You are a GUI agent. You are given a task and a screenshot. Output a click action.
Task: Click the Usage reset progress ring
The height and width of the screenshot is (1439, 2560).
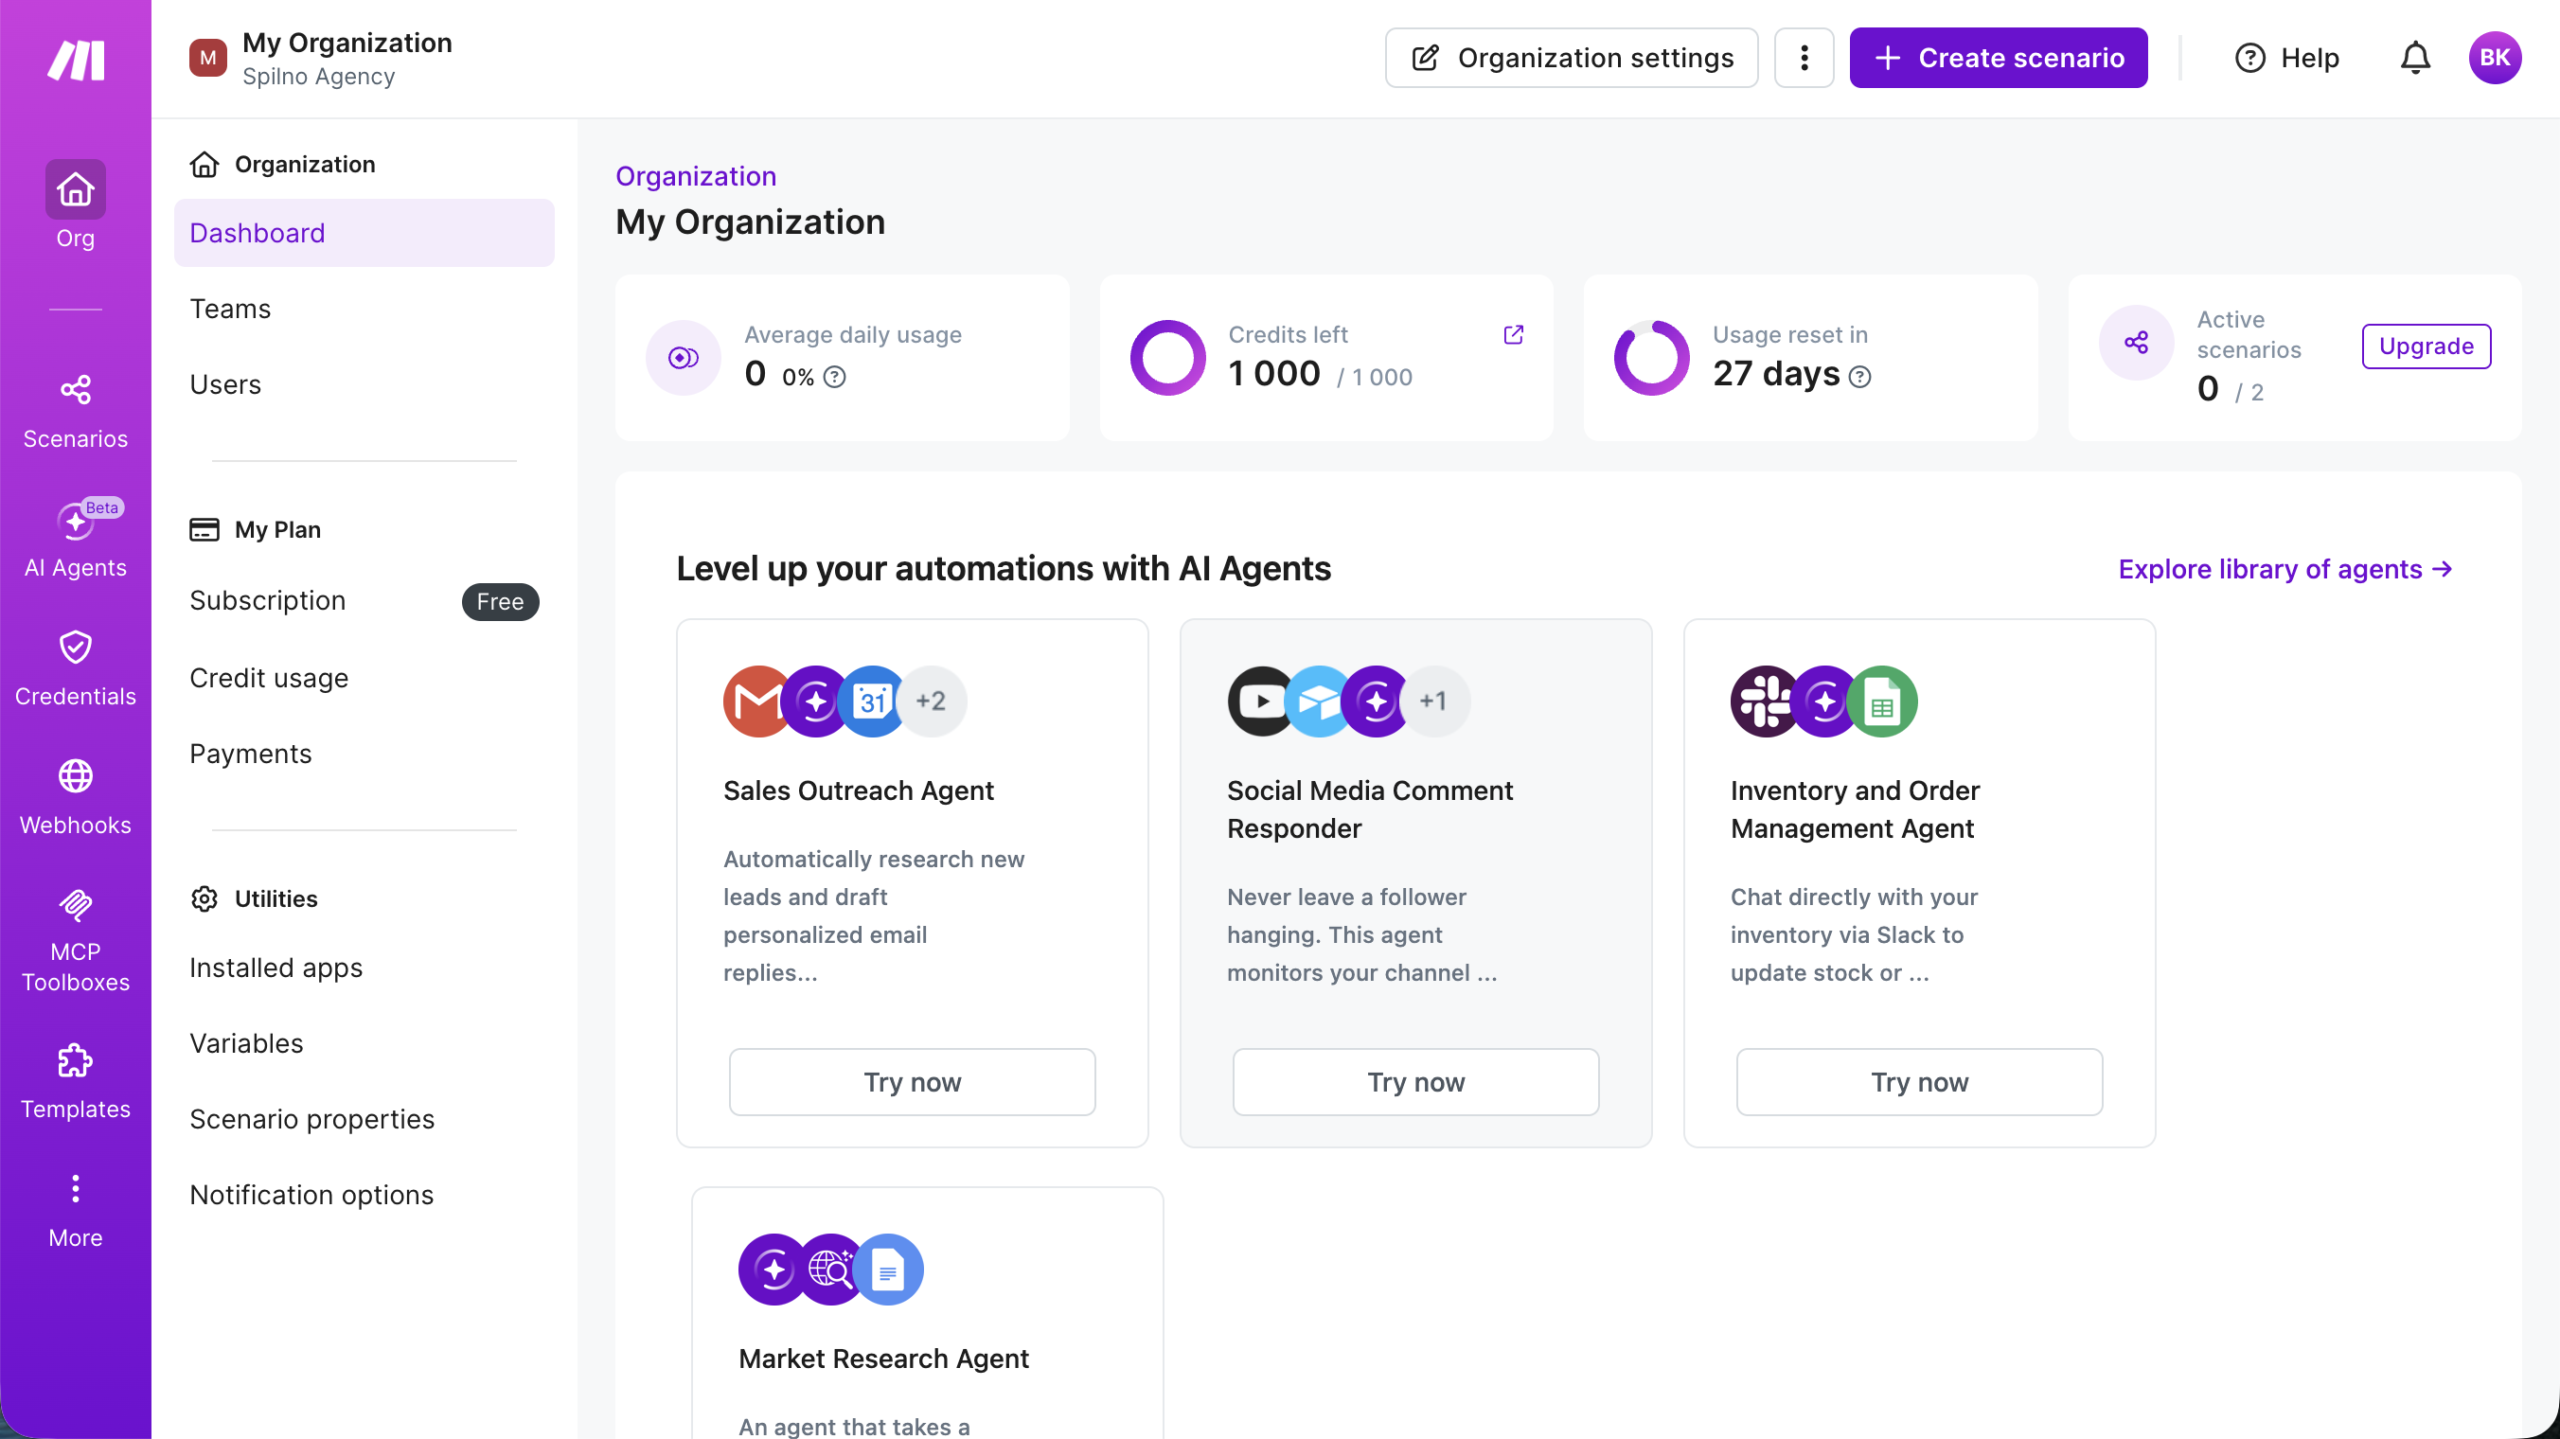pyautogui.click(x=1651, y=358)
